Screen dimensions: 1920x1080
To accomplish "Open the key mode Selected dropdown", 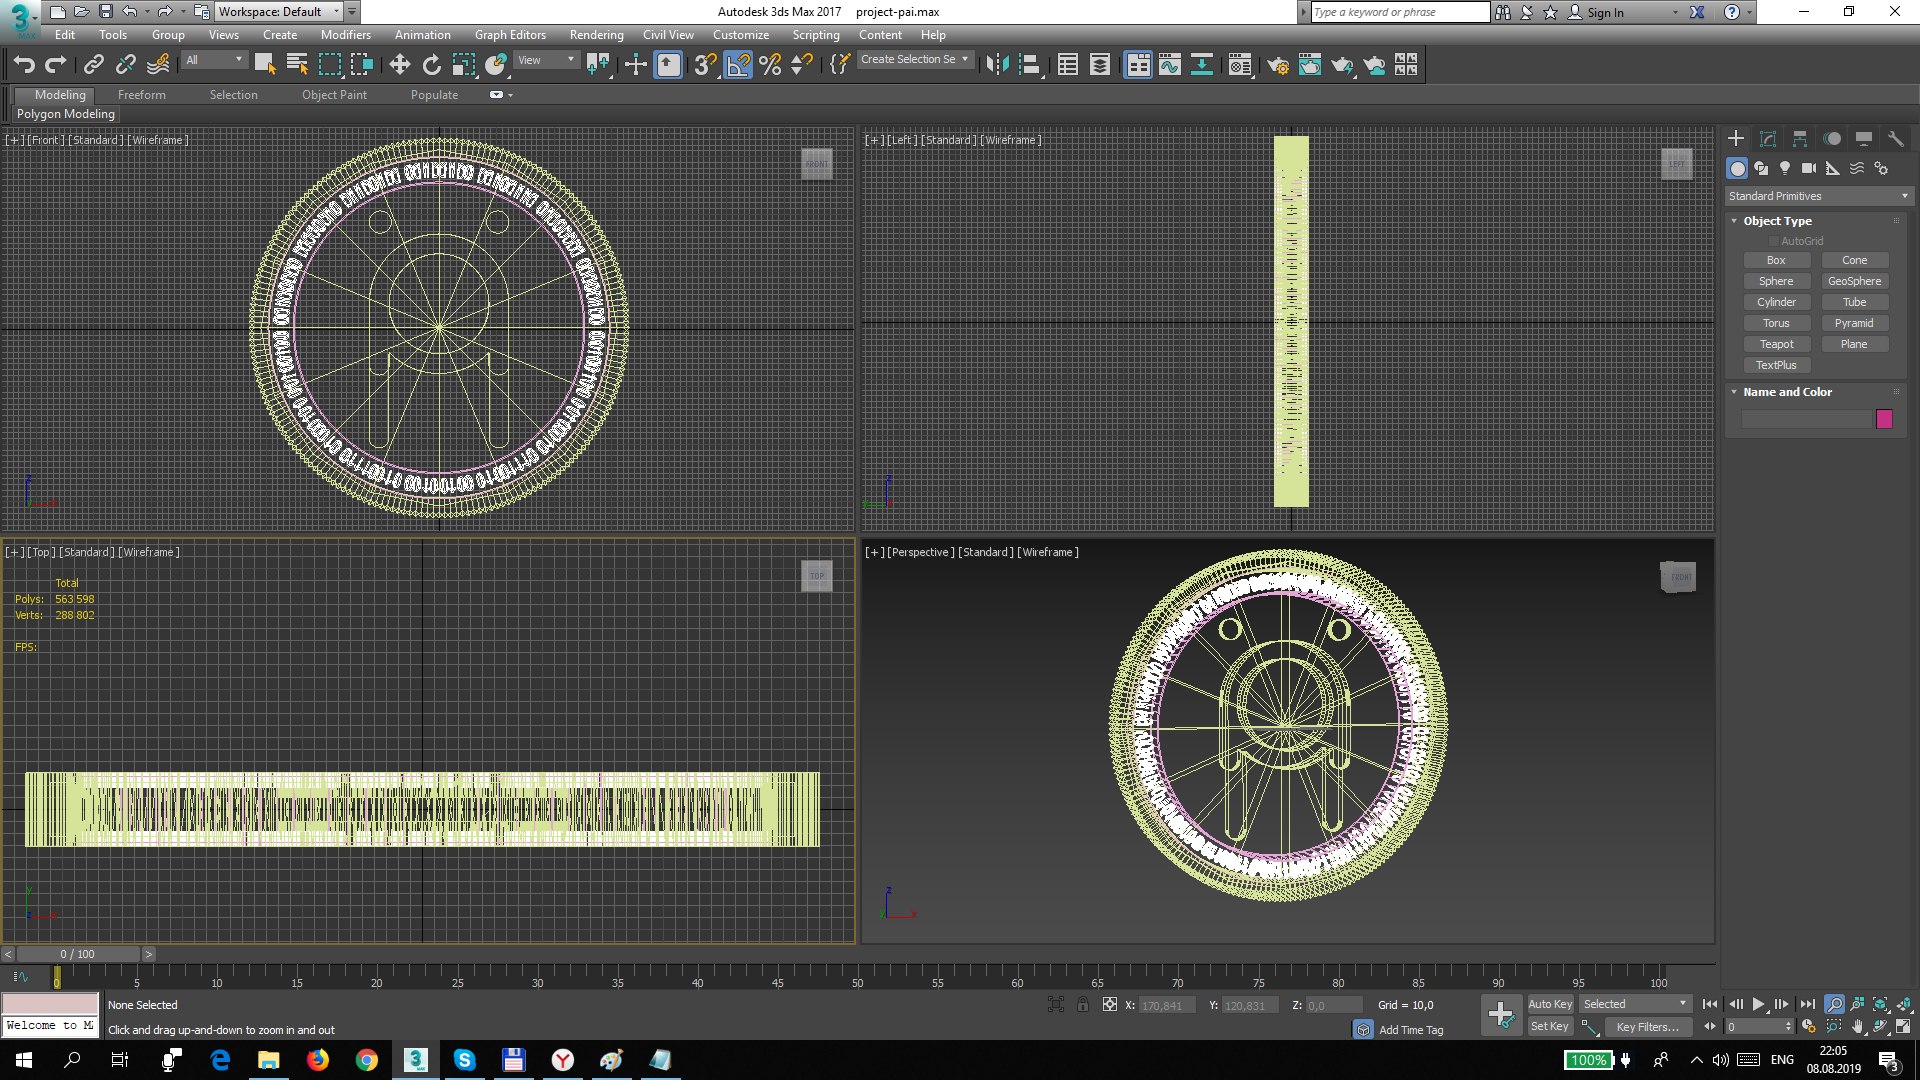I will pos(1635,1004).
